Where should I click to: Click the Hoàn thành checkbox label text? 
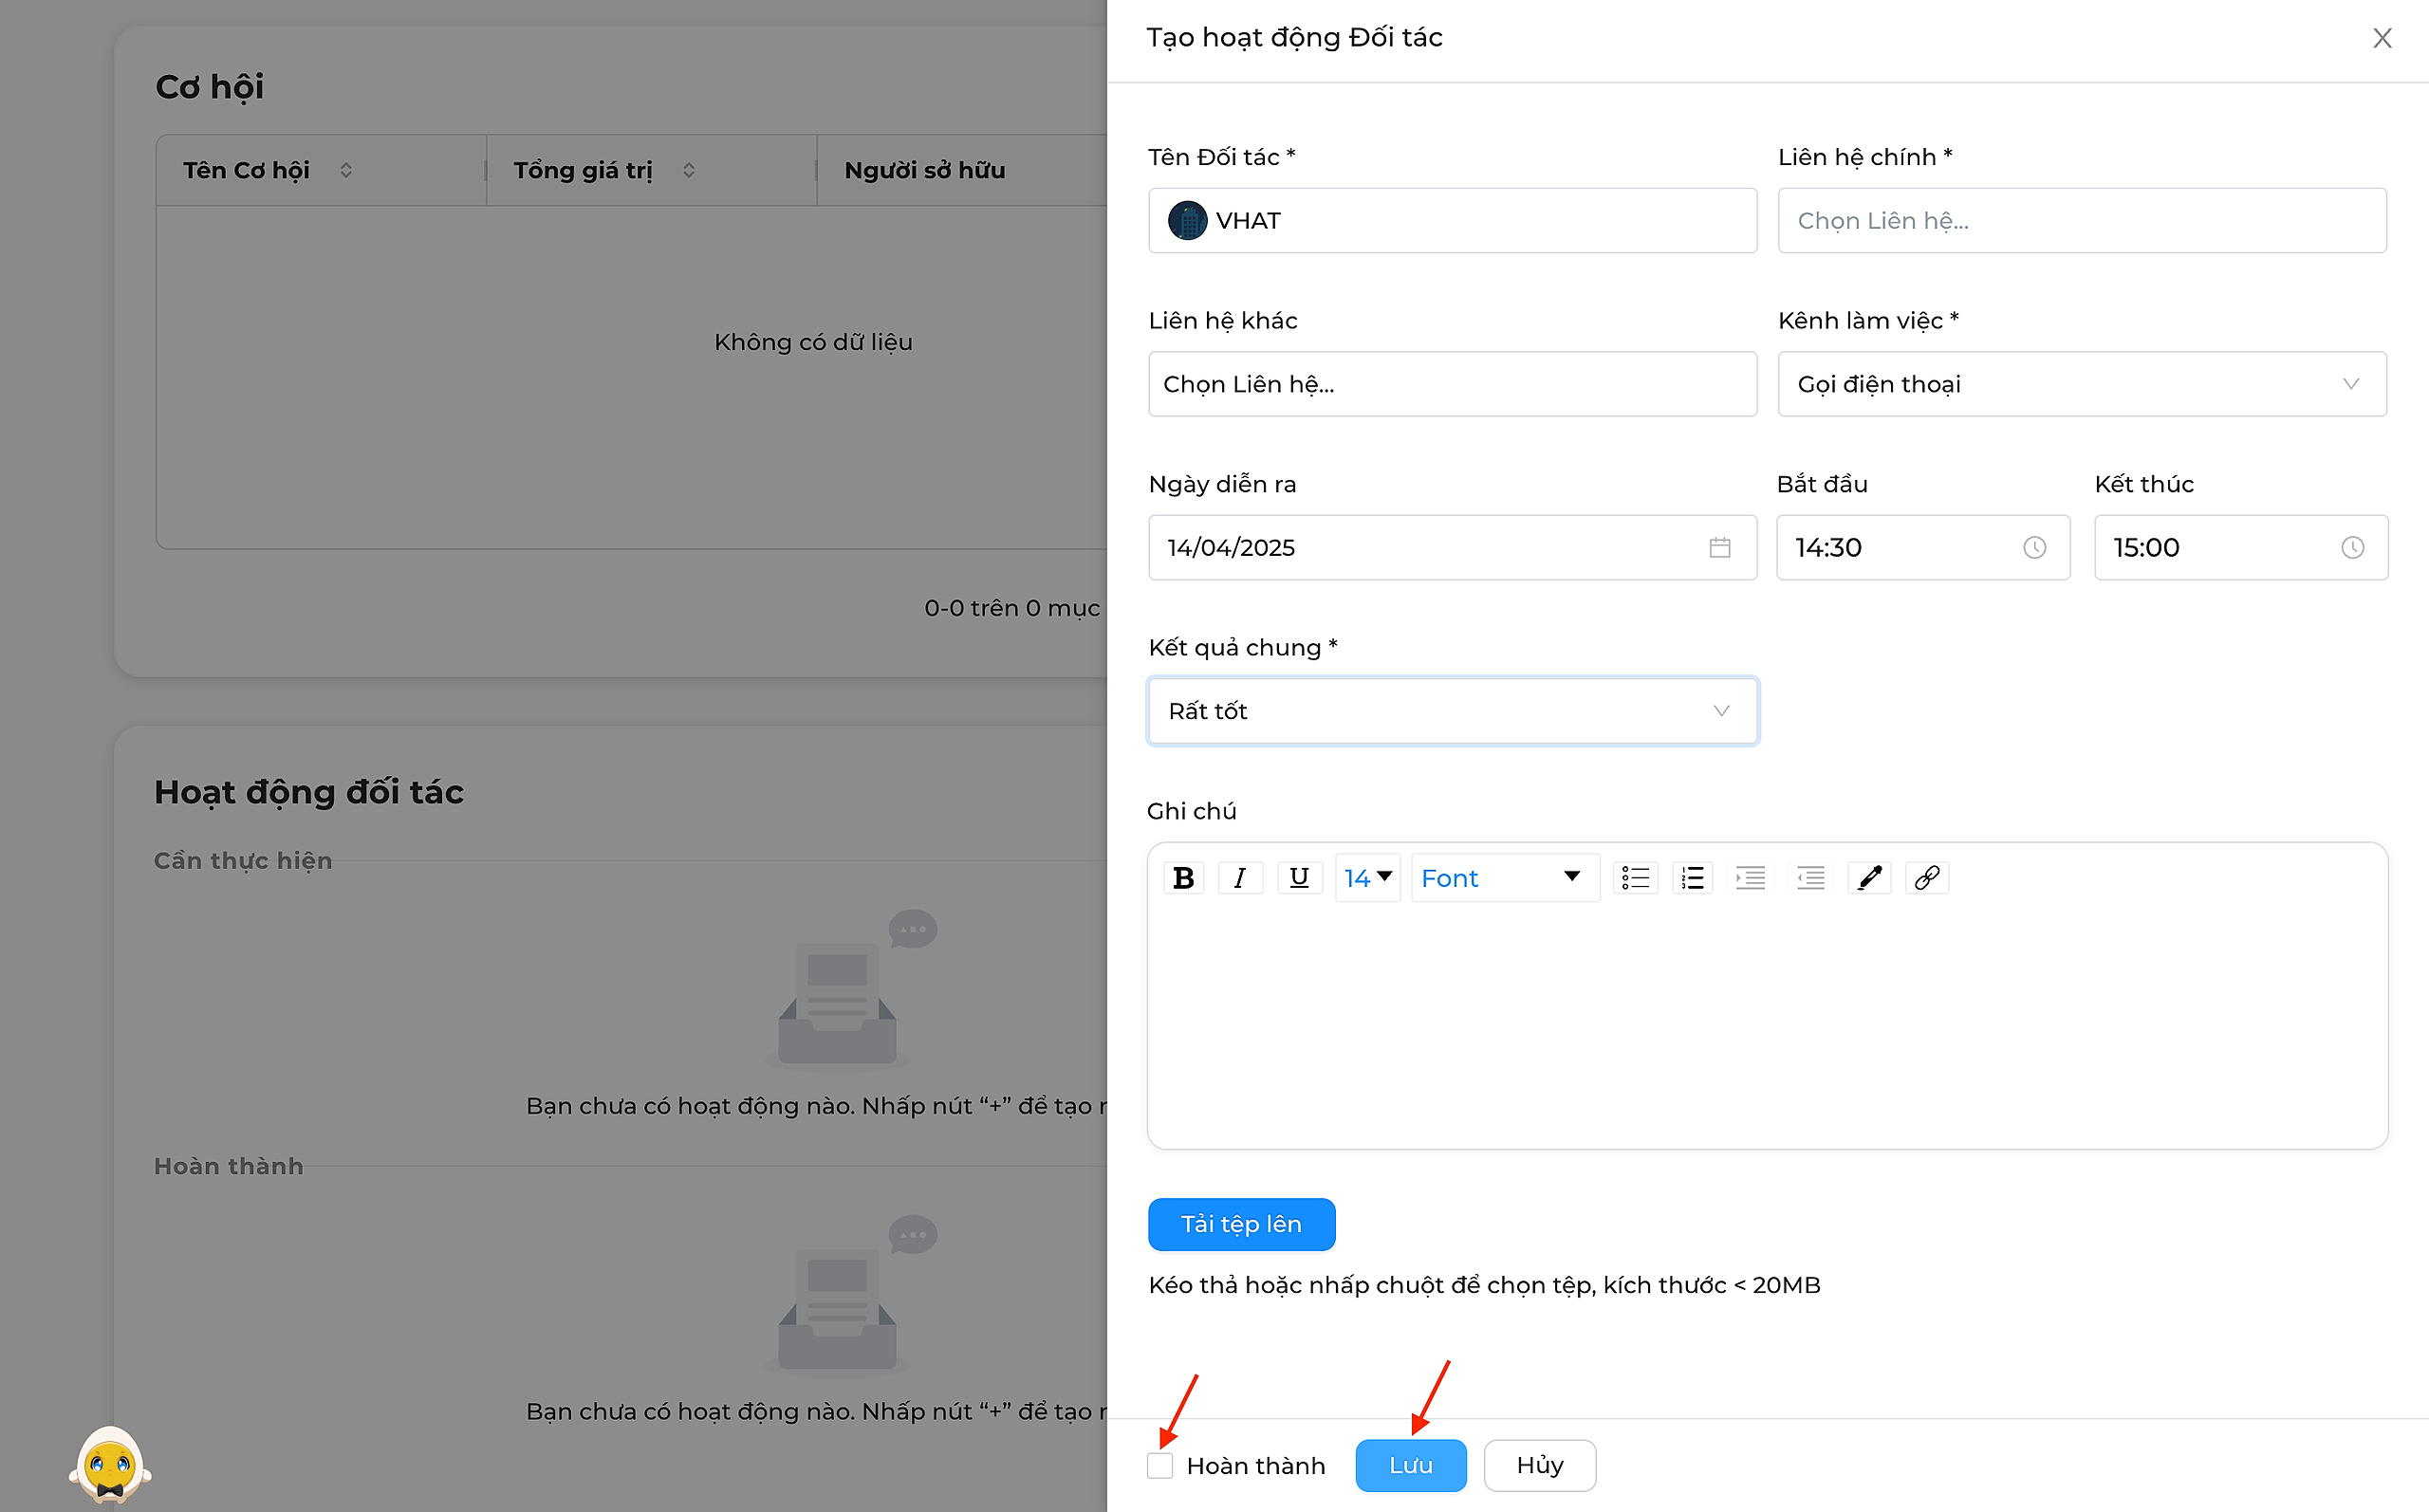coord(1256,1465)
